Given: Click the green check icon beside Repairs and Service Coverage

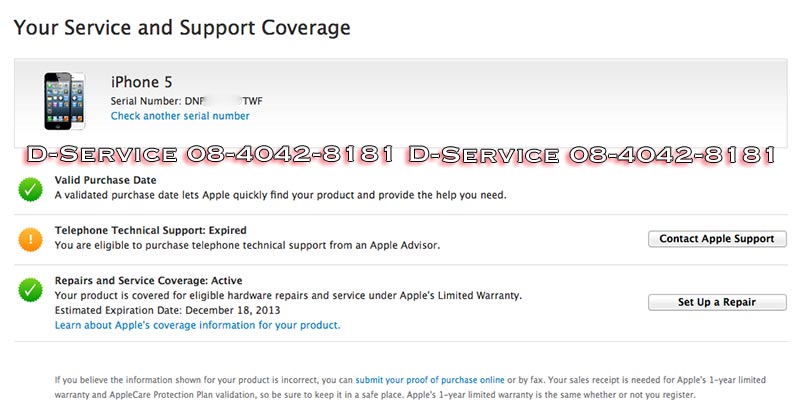Looking at the screenshot, I should click(31, 290).
